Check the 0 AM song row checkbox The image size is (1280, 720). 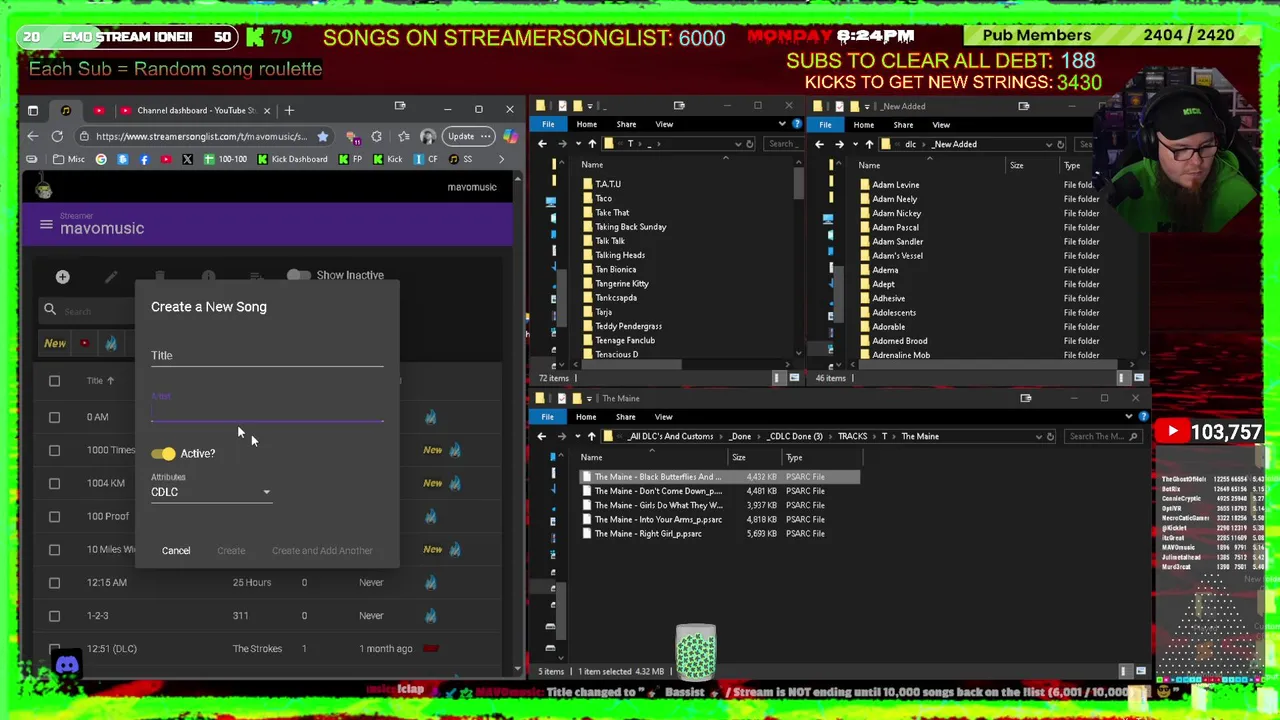coord(54,417)
